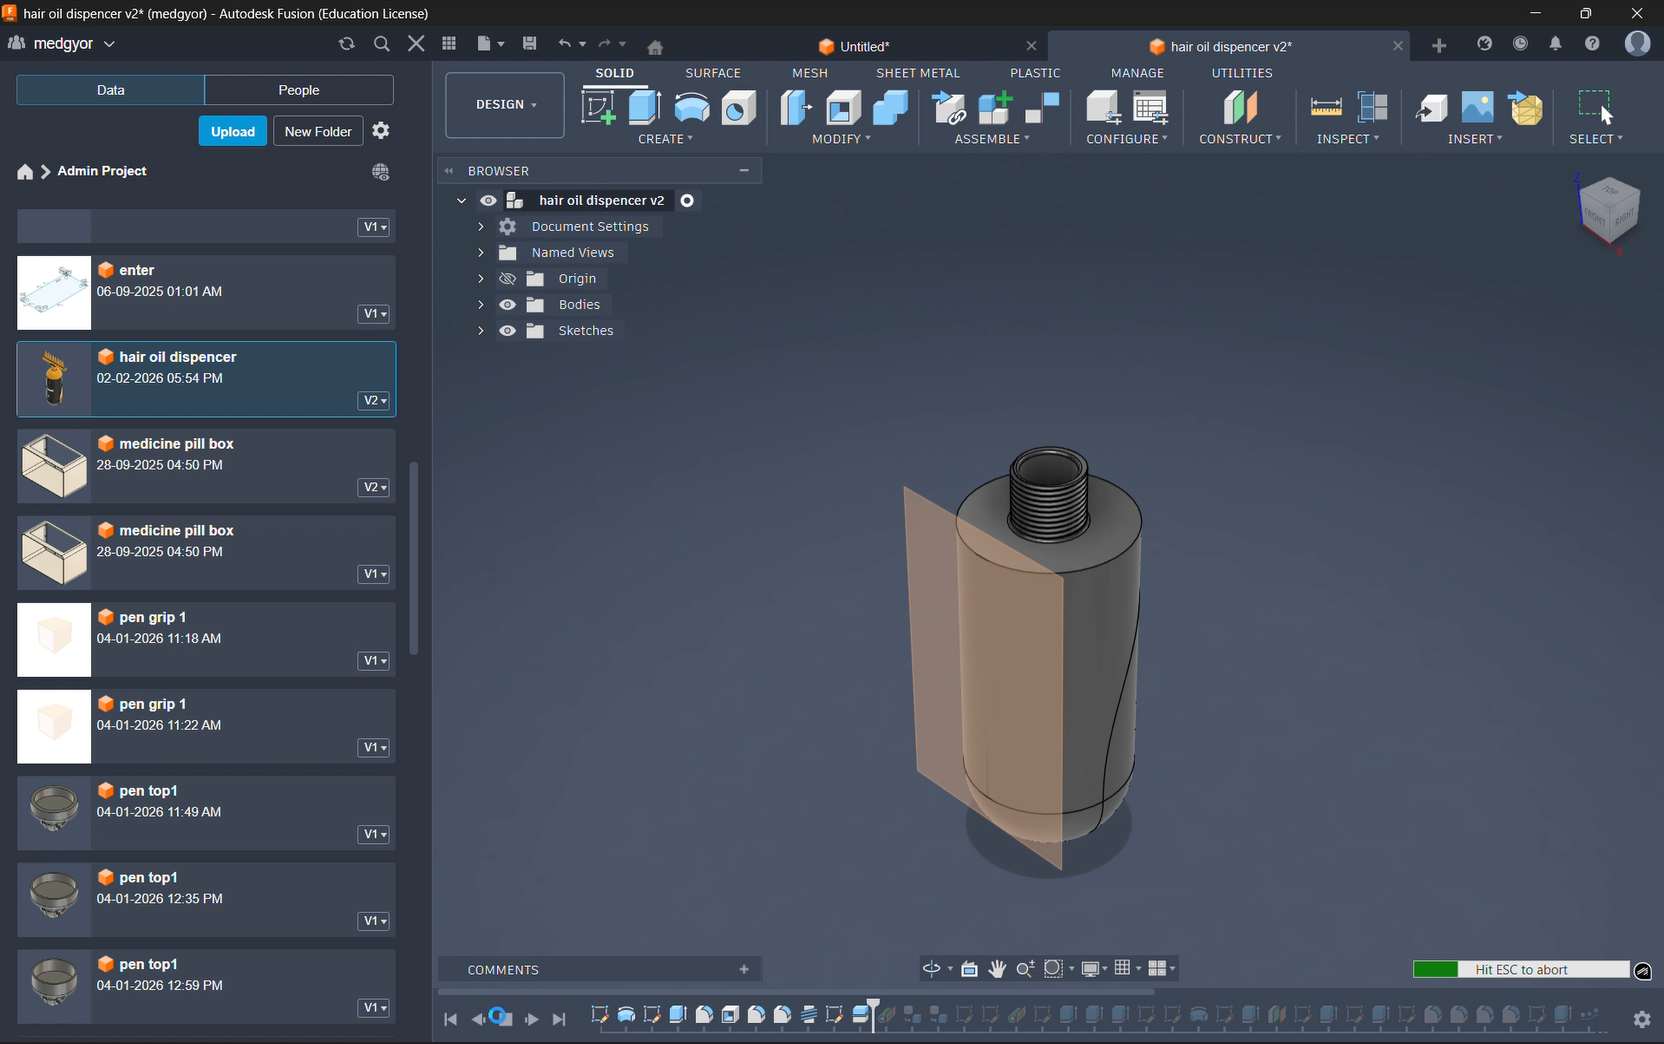Screen dimensions: 1664x1044
Task: Expand the Bodies tree node
Action: pyautogui.click(x=481, y=305)
